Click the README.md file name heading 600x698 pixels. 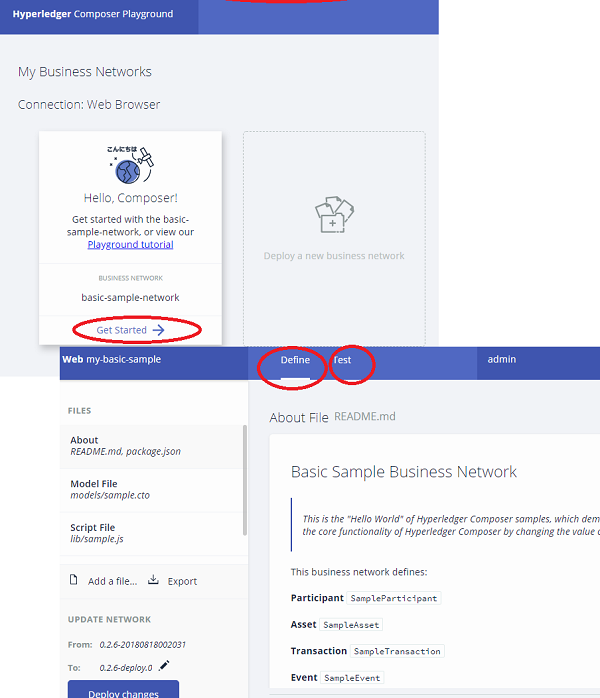(365, 417)
